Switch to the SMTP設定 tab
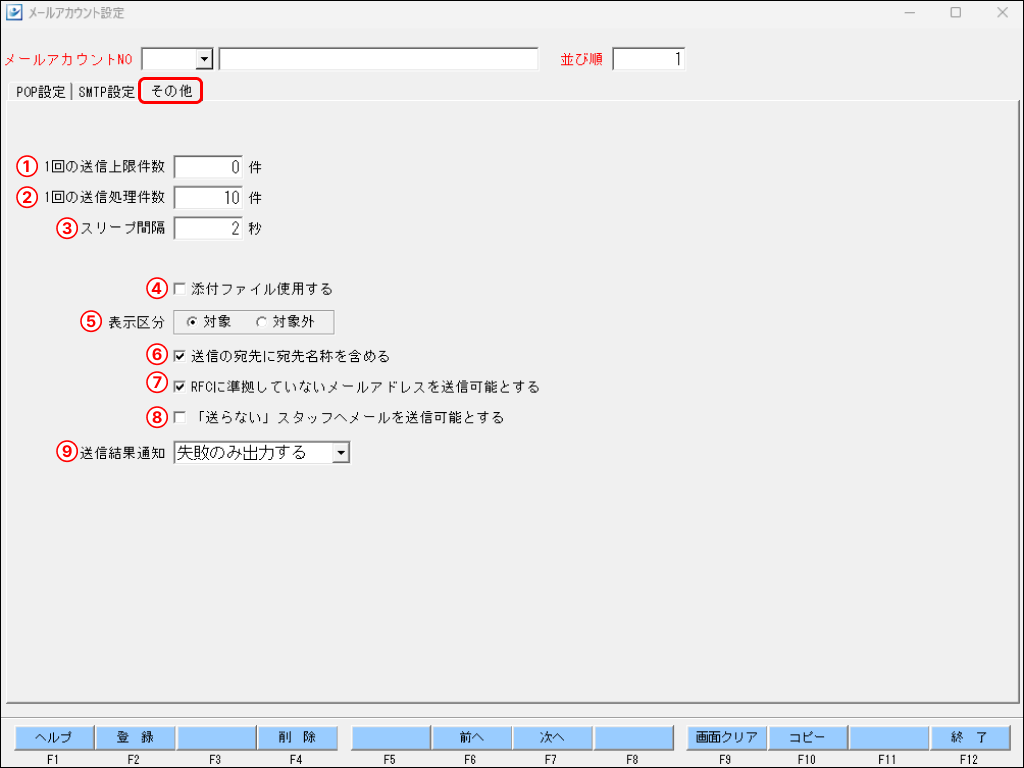 point(106,91)
